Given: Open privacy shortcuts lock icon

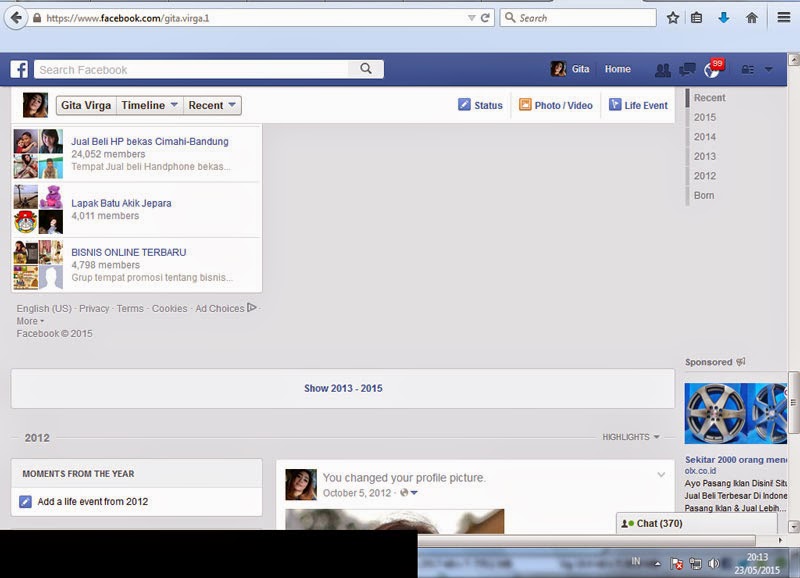Looking at the screenshot, I should tap(747, 69).
